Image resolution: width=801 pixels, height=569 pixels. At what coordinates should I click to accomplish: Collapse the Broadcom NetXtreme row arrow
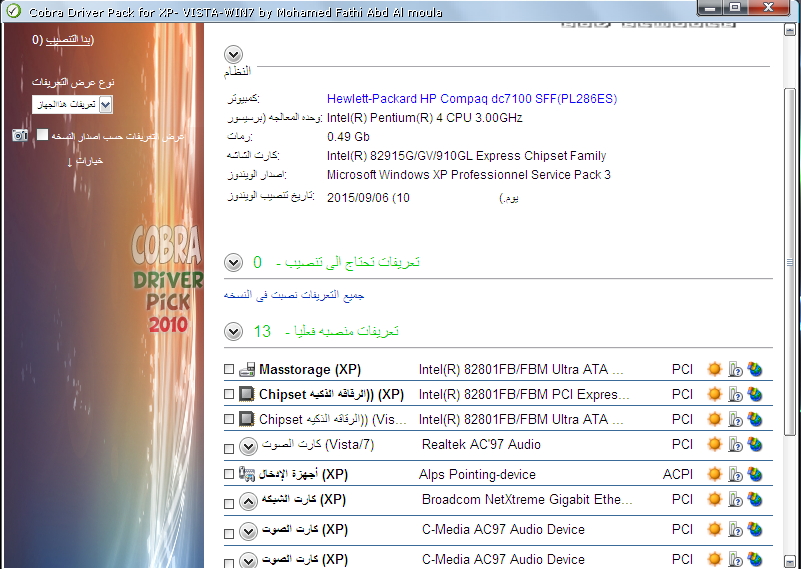click(248, 502)
